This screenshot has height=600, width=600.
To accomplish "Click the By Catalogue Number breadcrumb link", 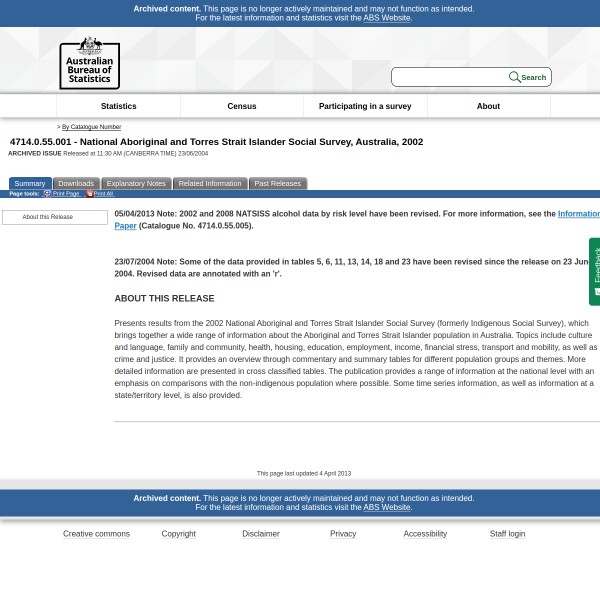I will (91, 127).
